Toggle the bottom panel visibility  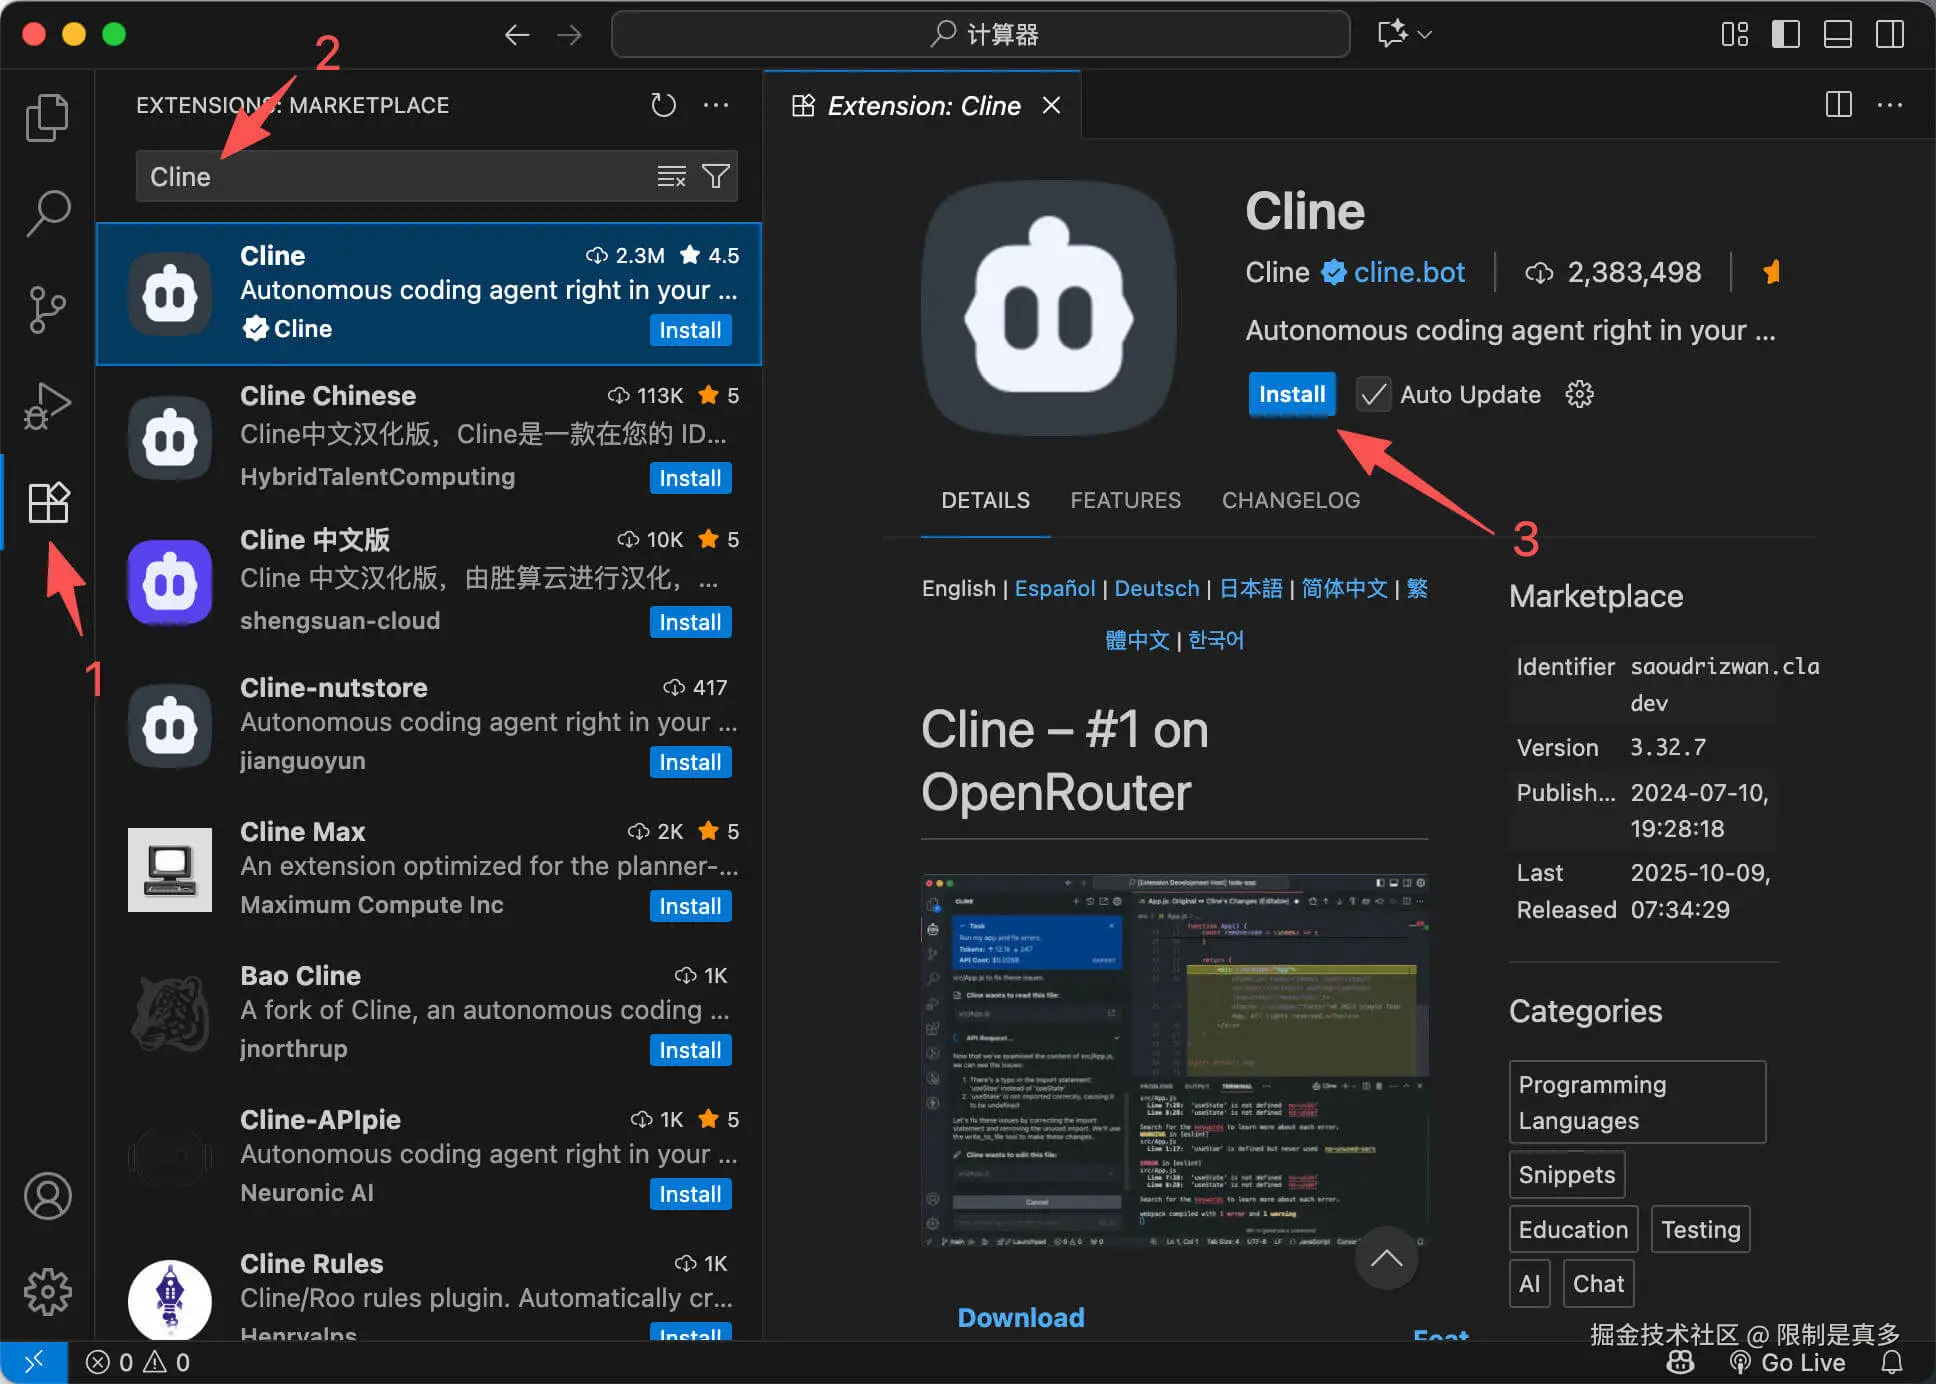click(x=1837, y=34)
